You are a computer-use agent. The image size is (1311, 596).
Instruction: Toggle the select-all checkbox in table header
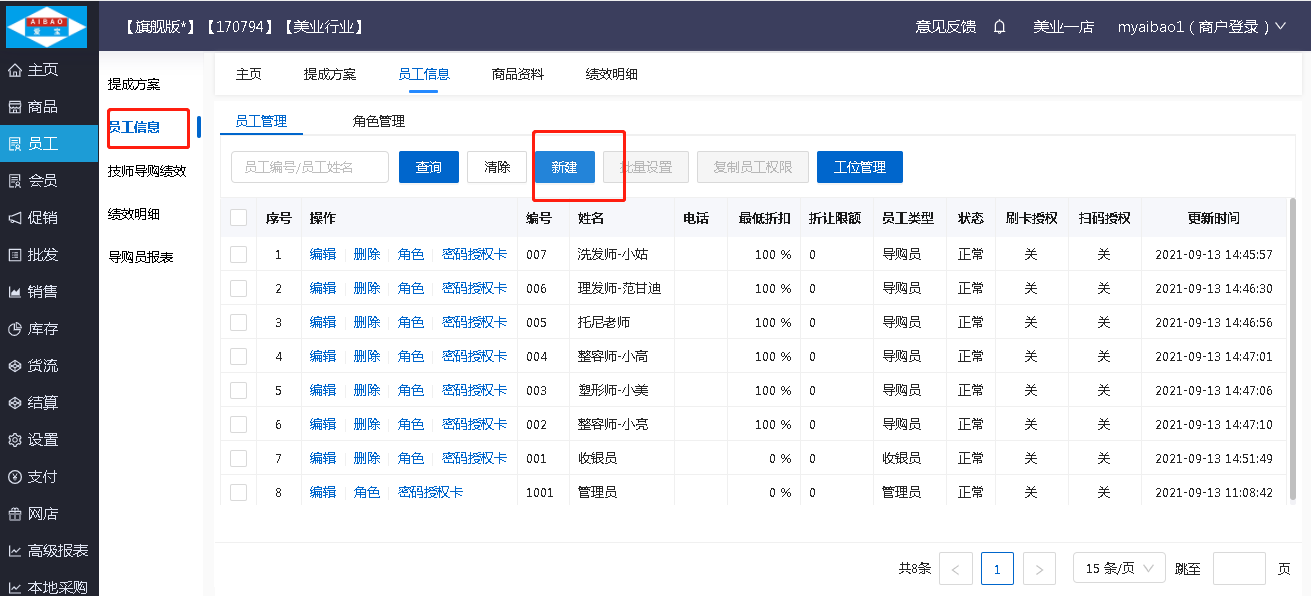point(238,218)
